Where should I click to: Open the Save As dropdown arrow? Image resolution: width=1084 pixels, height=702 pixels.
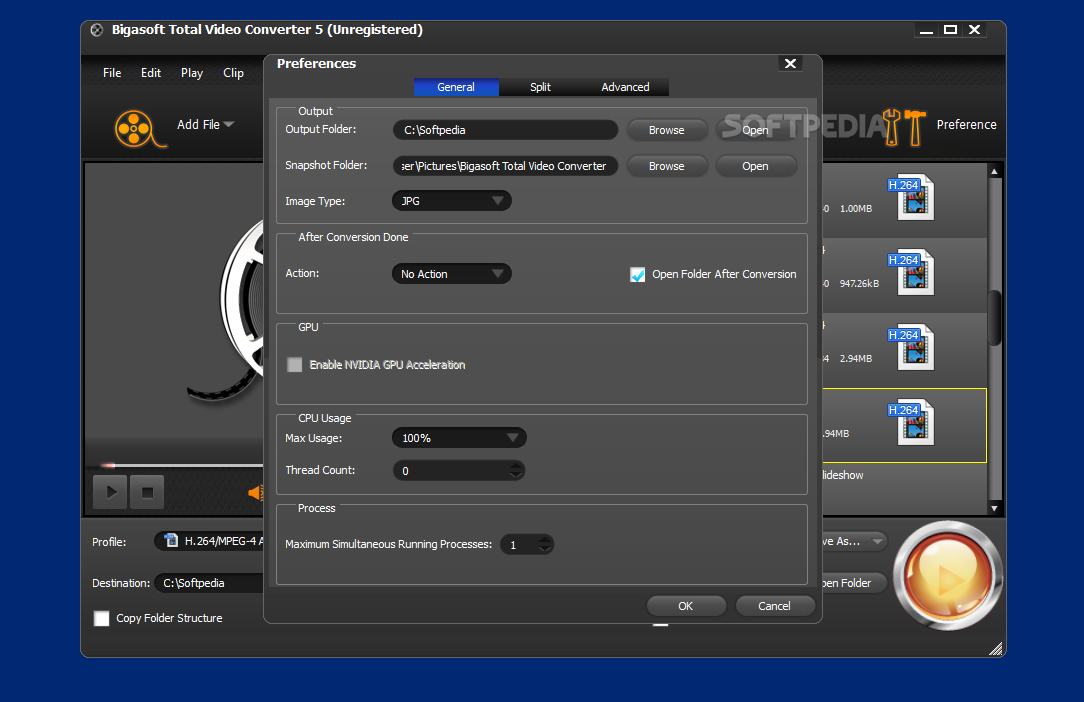click(877, 541)
